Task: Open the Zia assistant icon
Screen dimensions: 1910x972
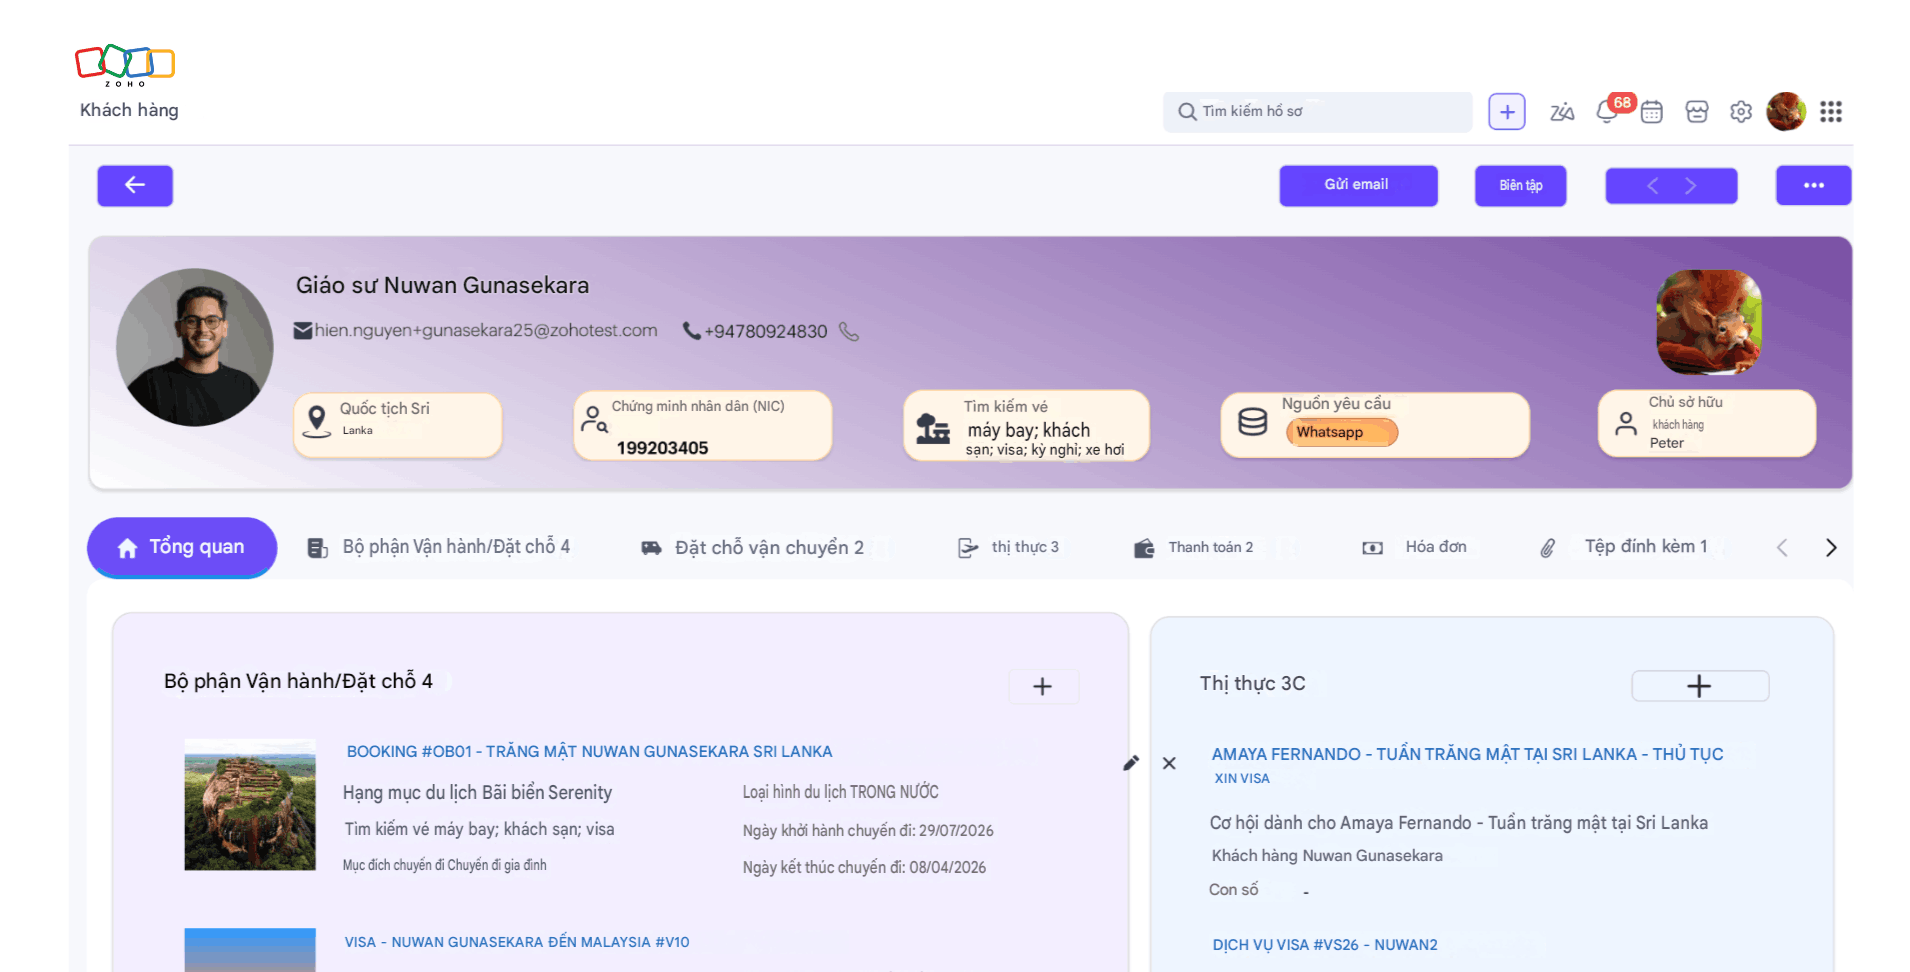Action: tap(1562, 112)
